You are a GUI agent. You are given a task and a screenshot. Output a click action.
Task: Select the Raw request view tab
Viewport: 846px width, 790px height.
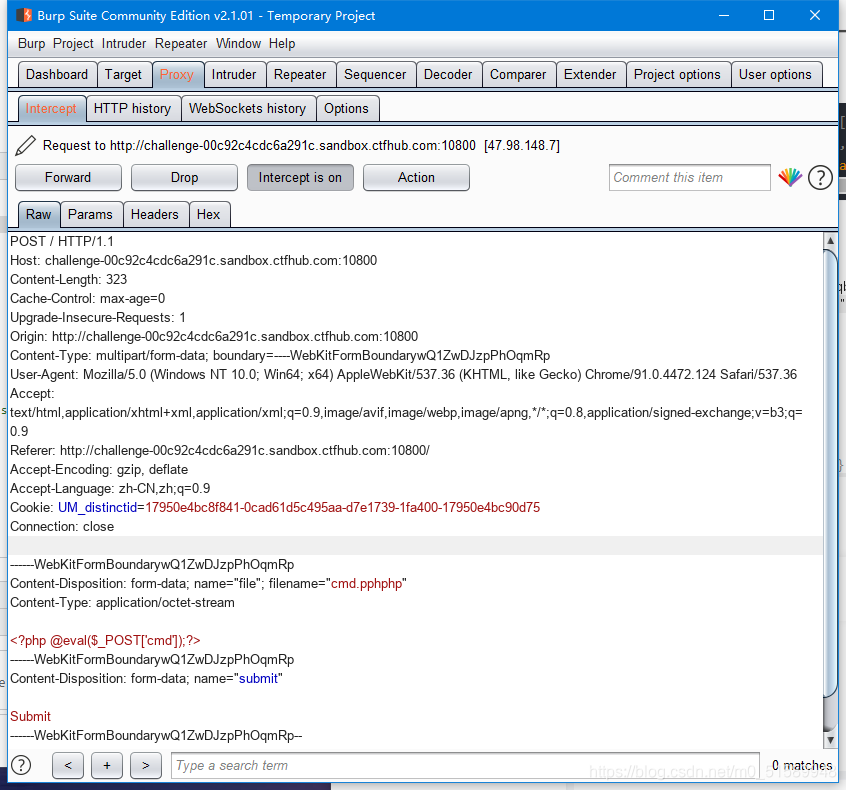pos(38,215)
